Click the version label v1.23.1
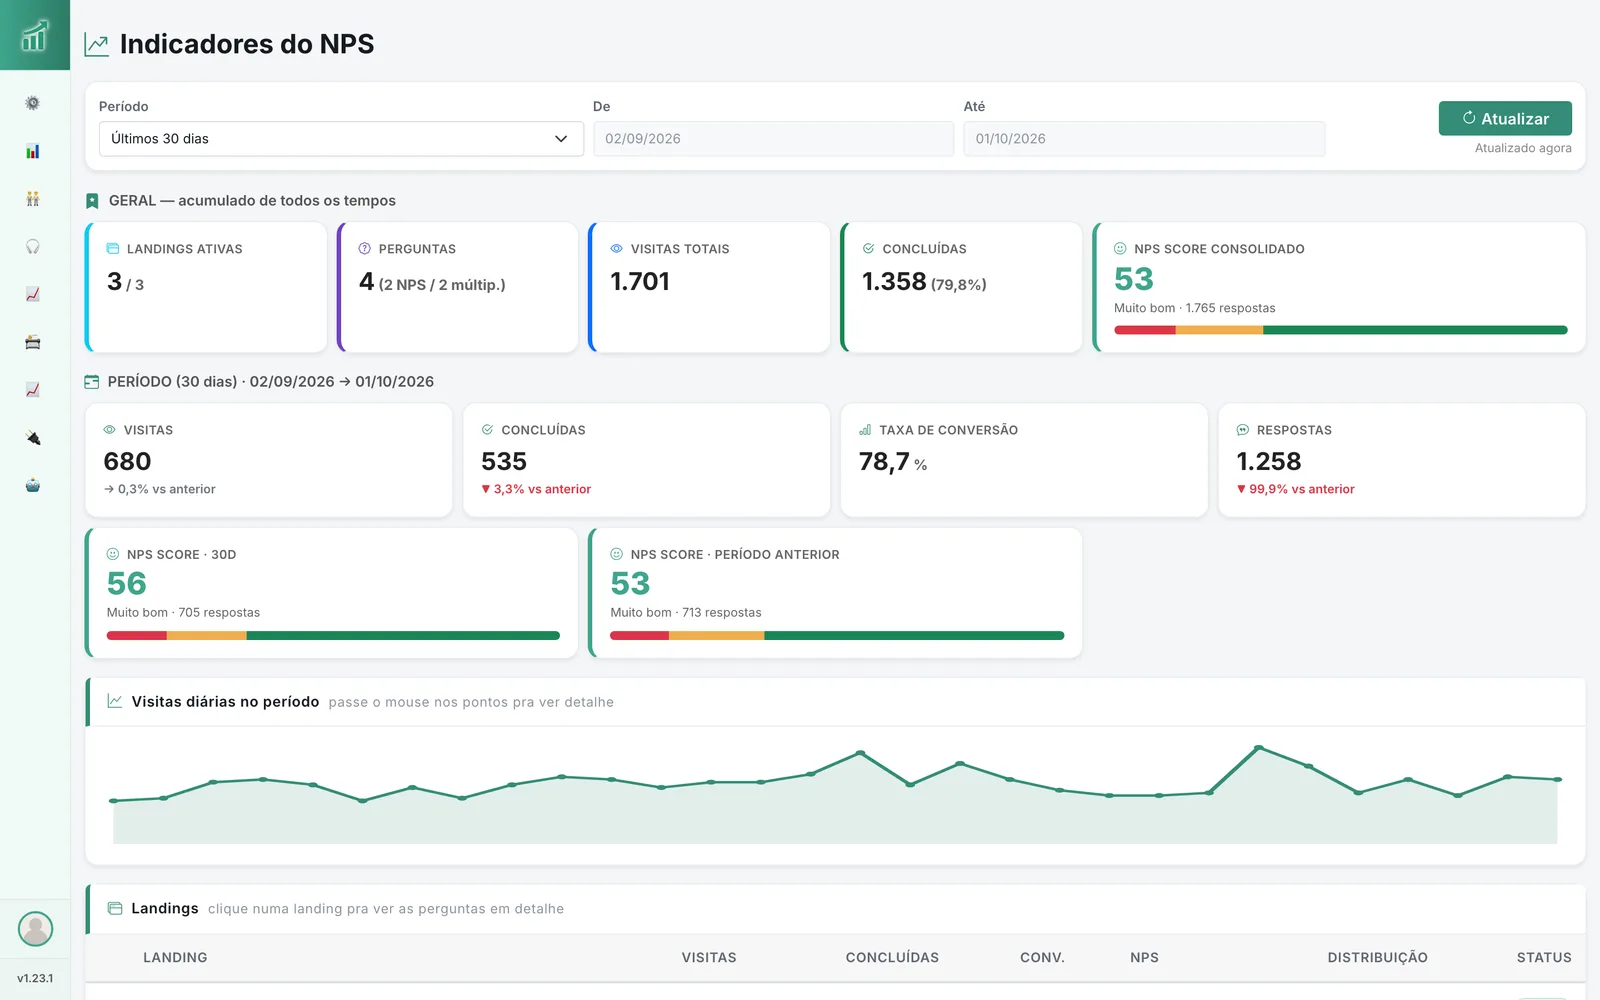This screenshot has width=1600, height=1000. (35, 978)
